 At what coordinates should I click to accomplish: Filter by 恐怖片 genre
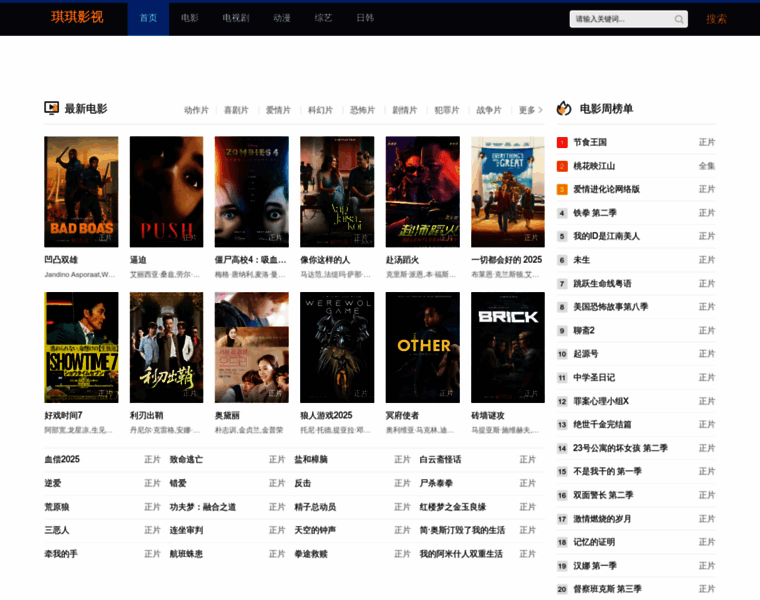(x=363, y=110)
